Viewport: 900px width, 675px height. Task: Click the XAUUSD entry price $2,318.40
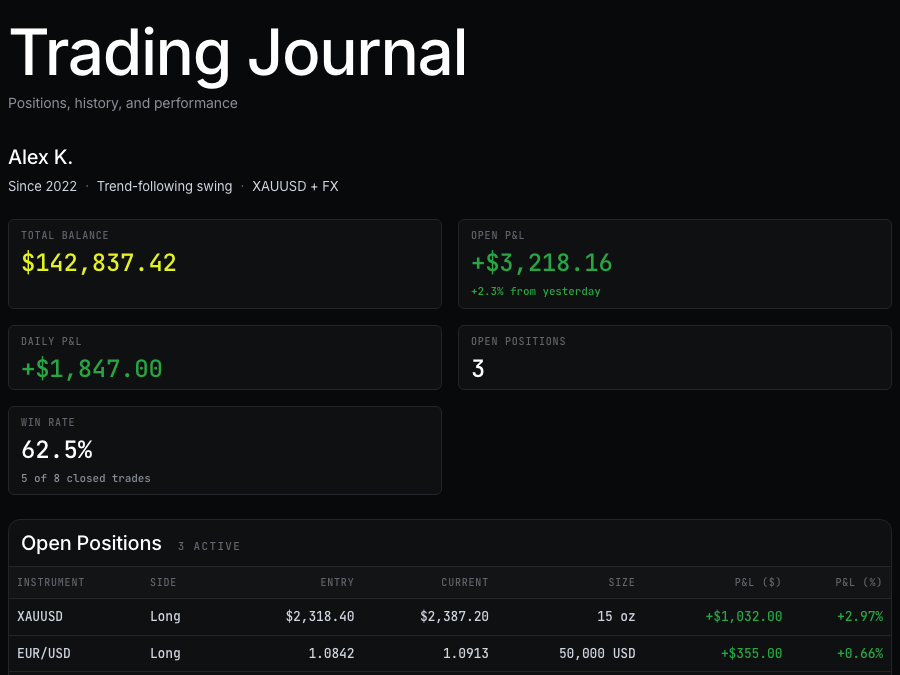[320, 616]
